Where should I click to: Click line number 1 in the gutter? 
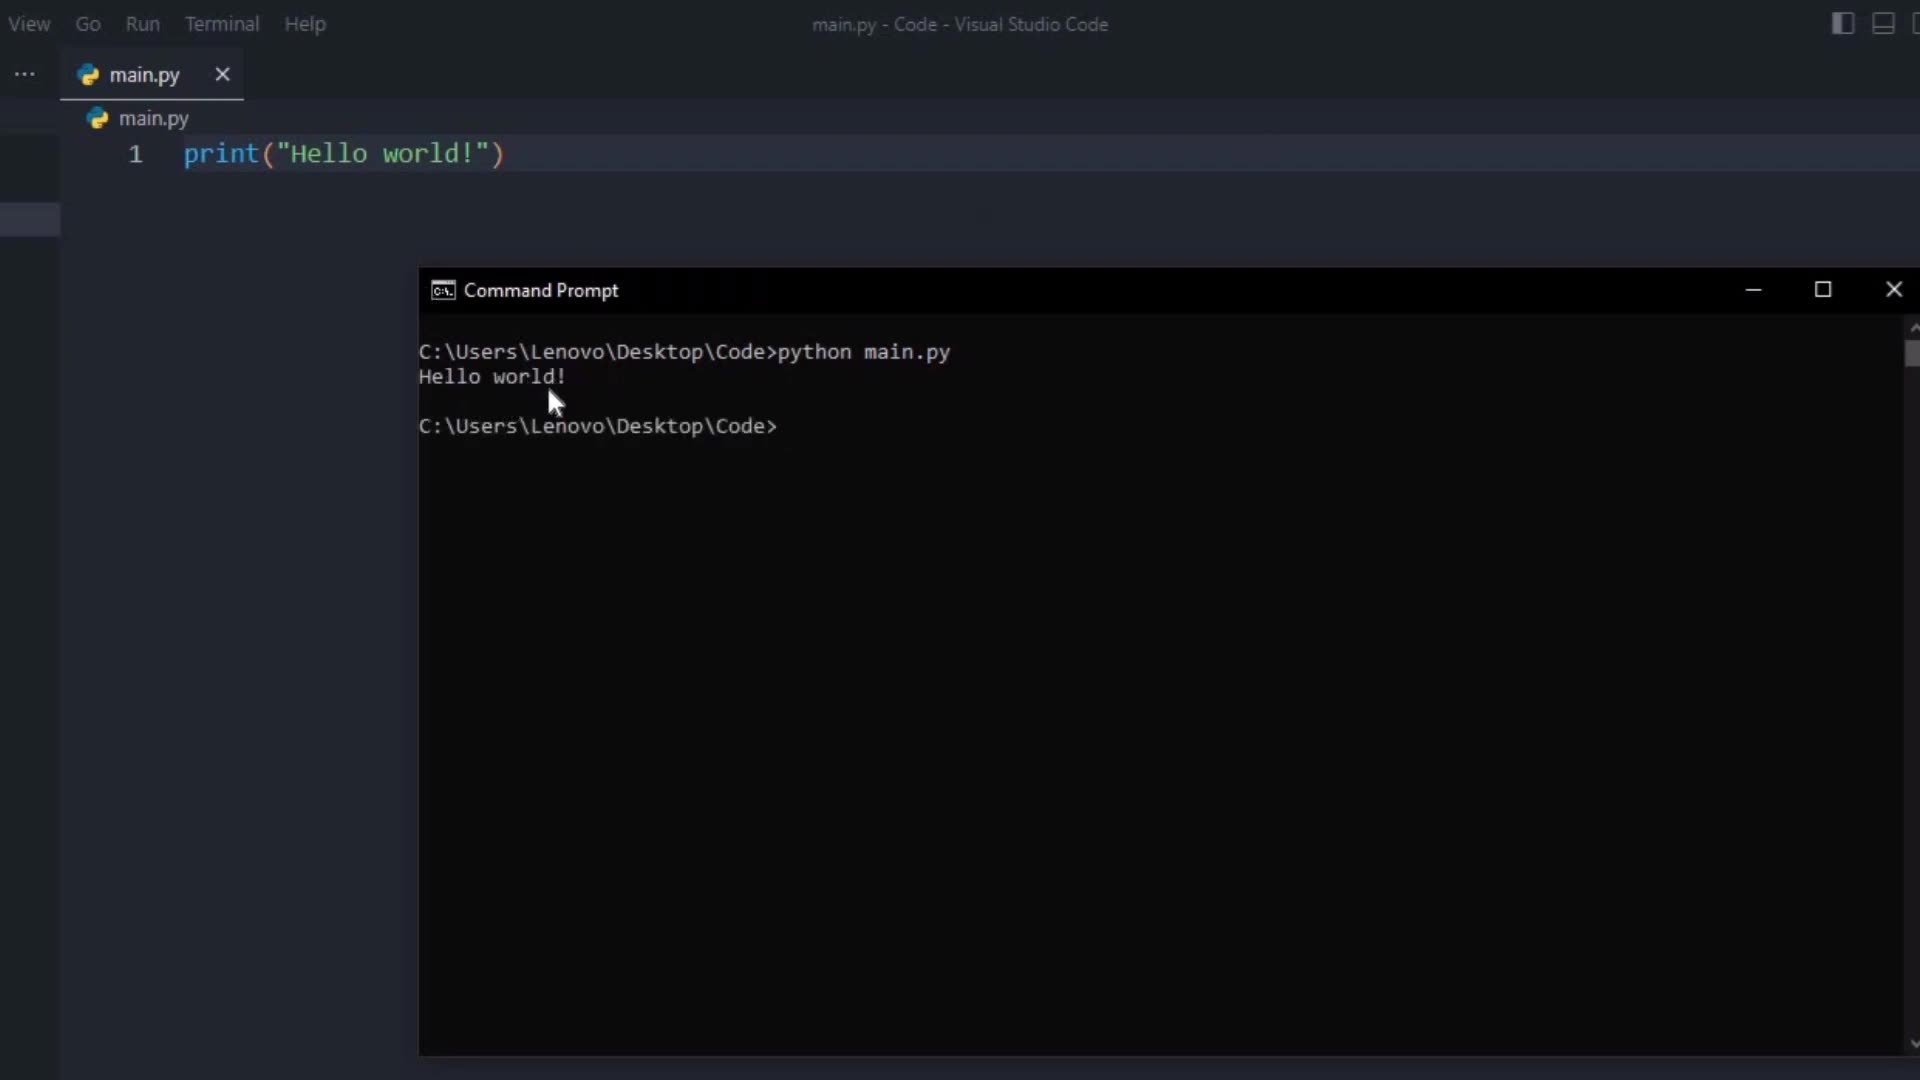135,154
